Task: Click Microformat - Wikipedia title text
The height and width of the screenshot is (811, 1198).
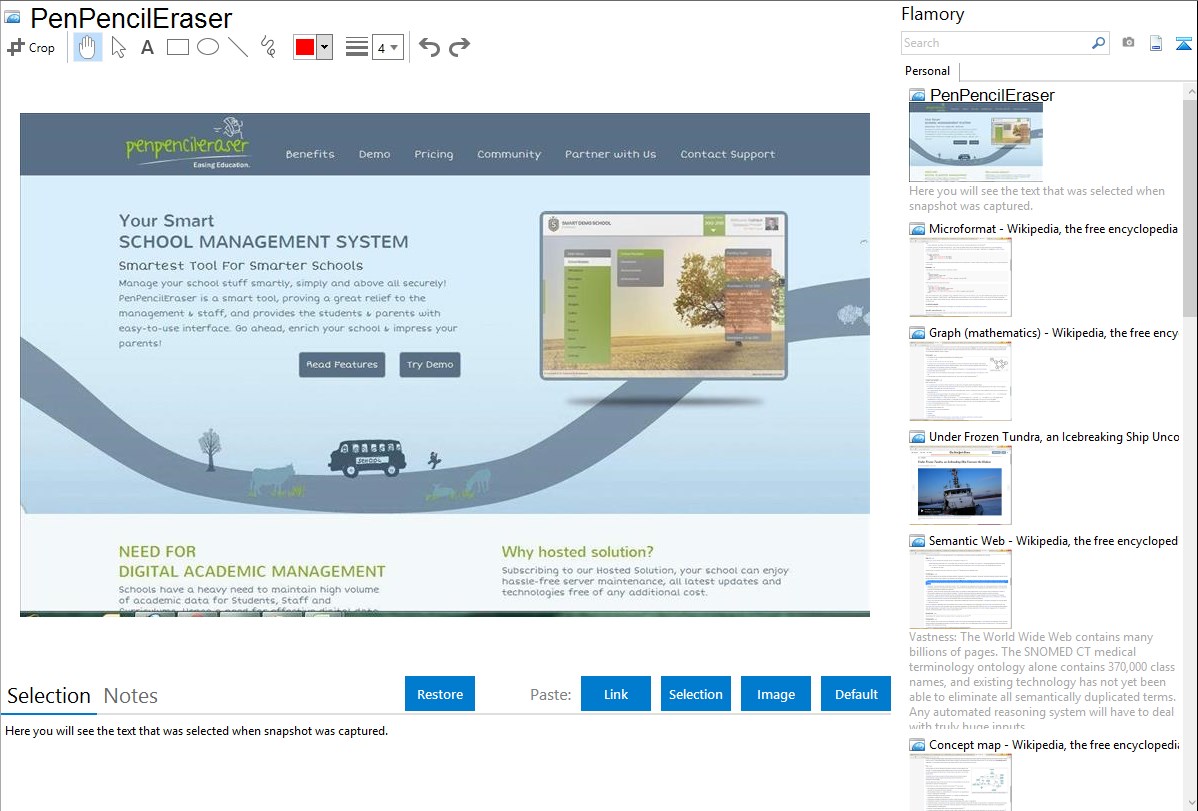Action: (x=1053, y=229)
